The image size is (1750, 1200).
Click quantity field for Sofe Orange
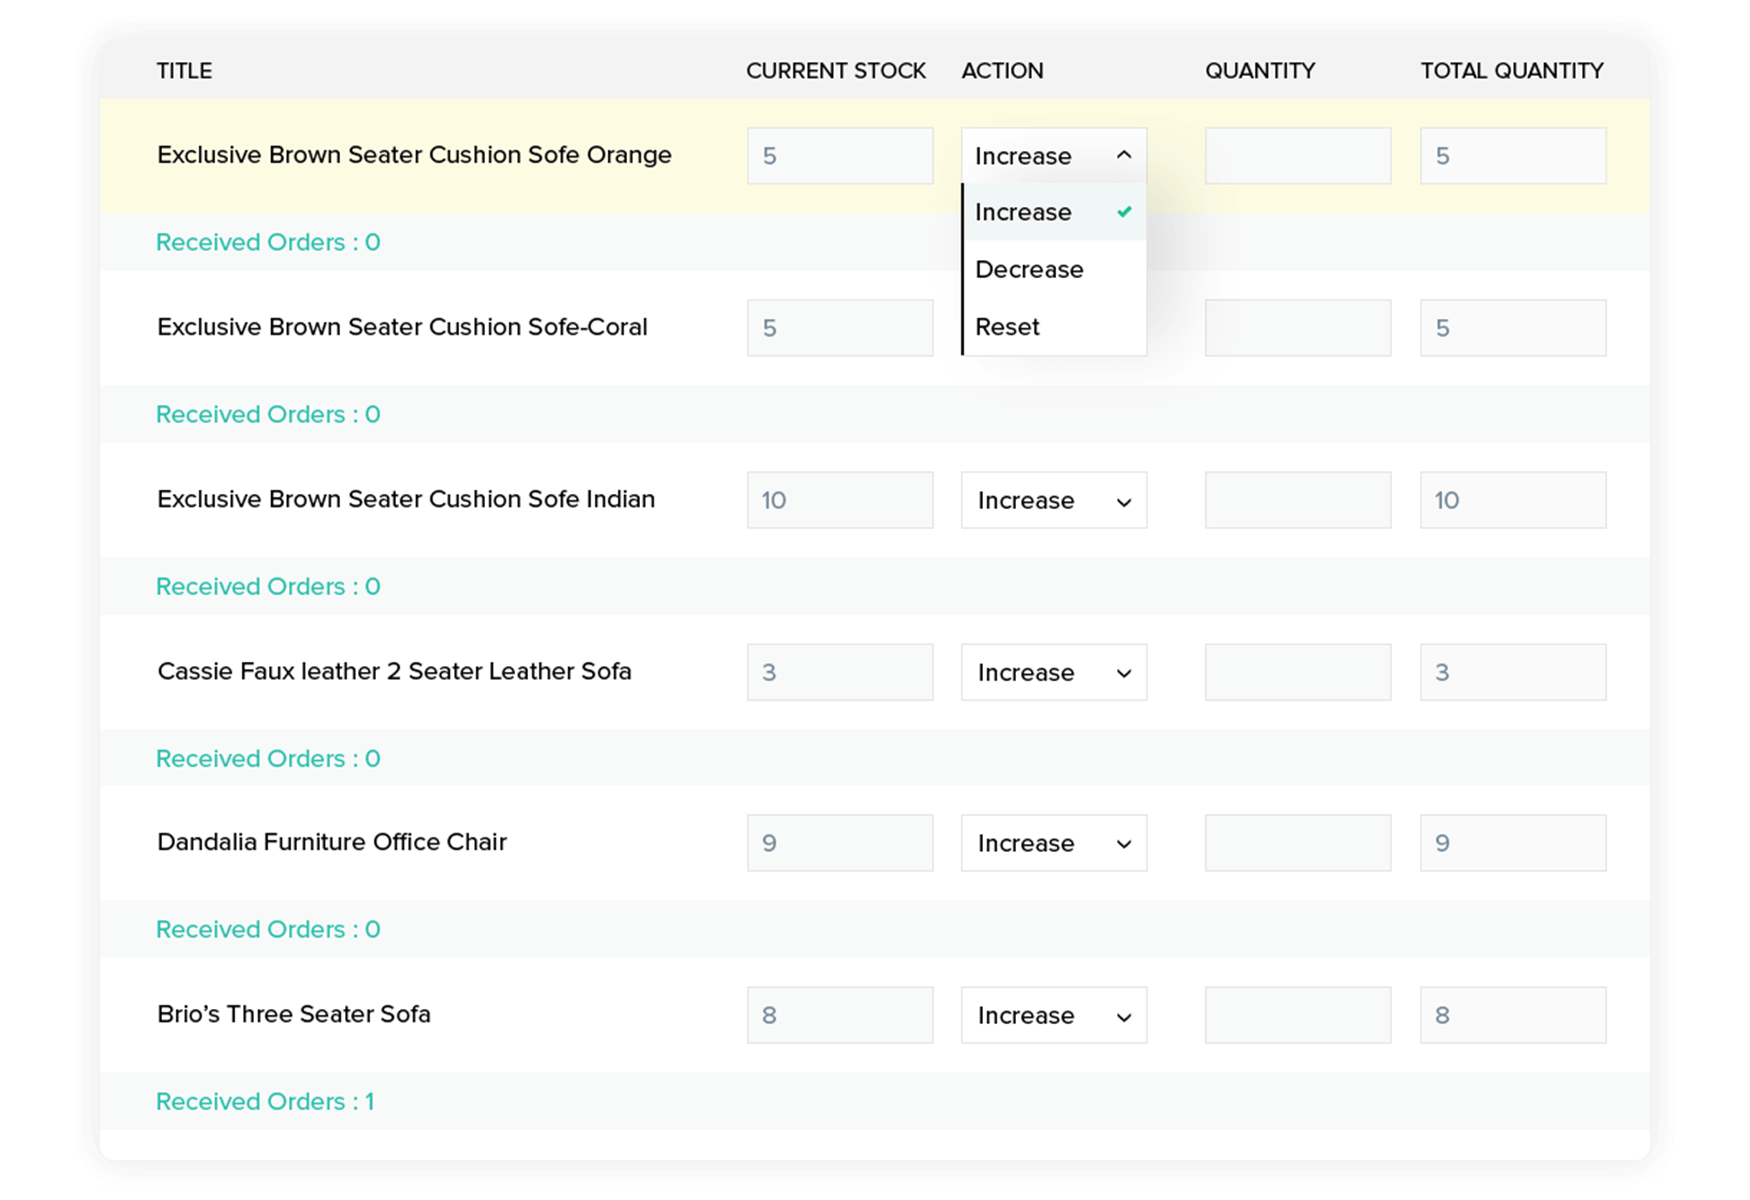[x=1297, y=156]
